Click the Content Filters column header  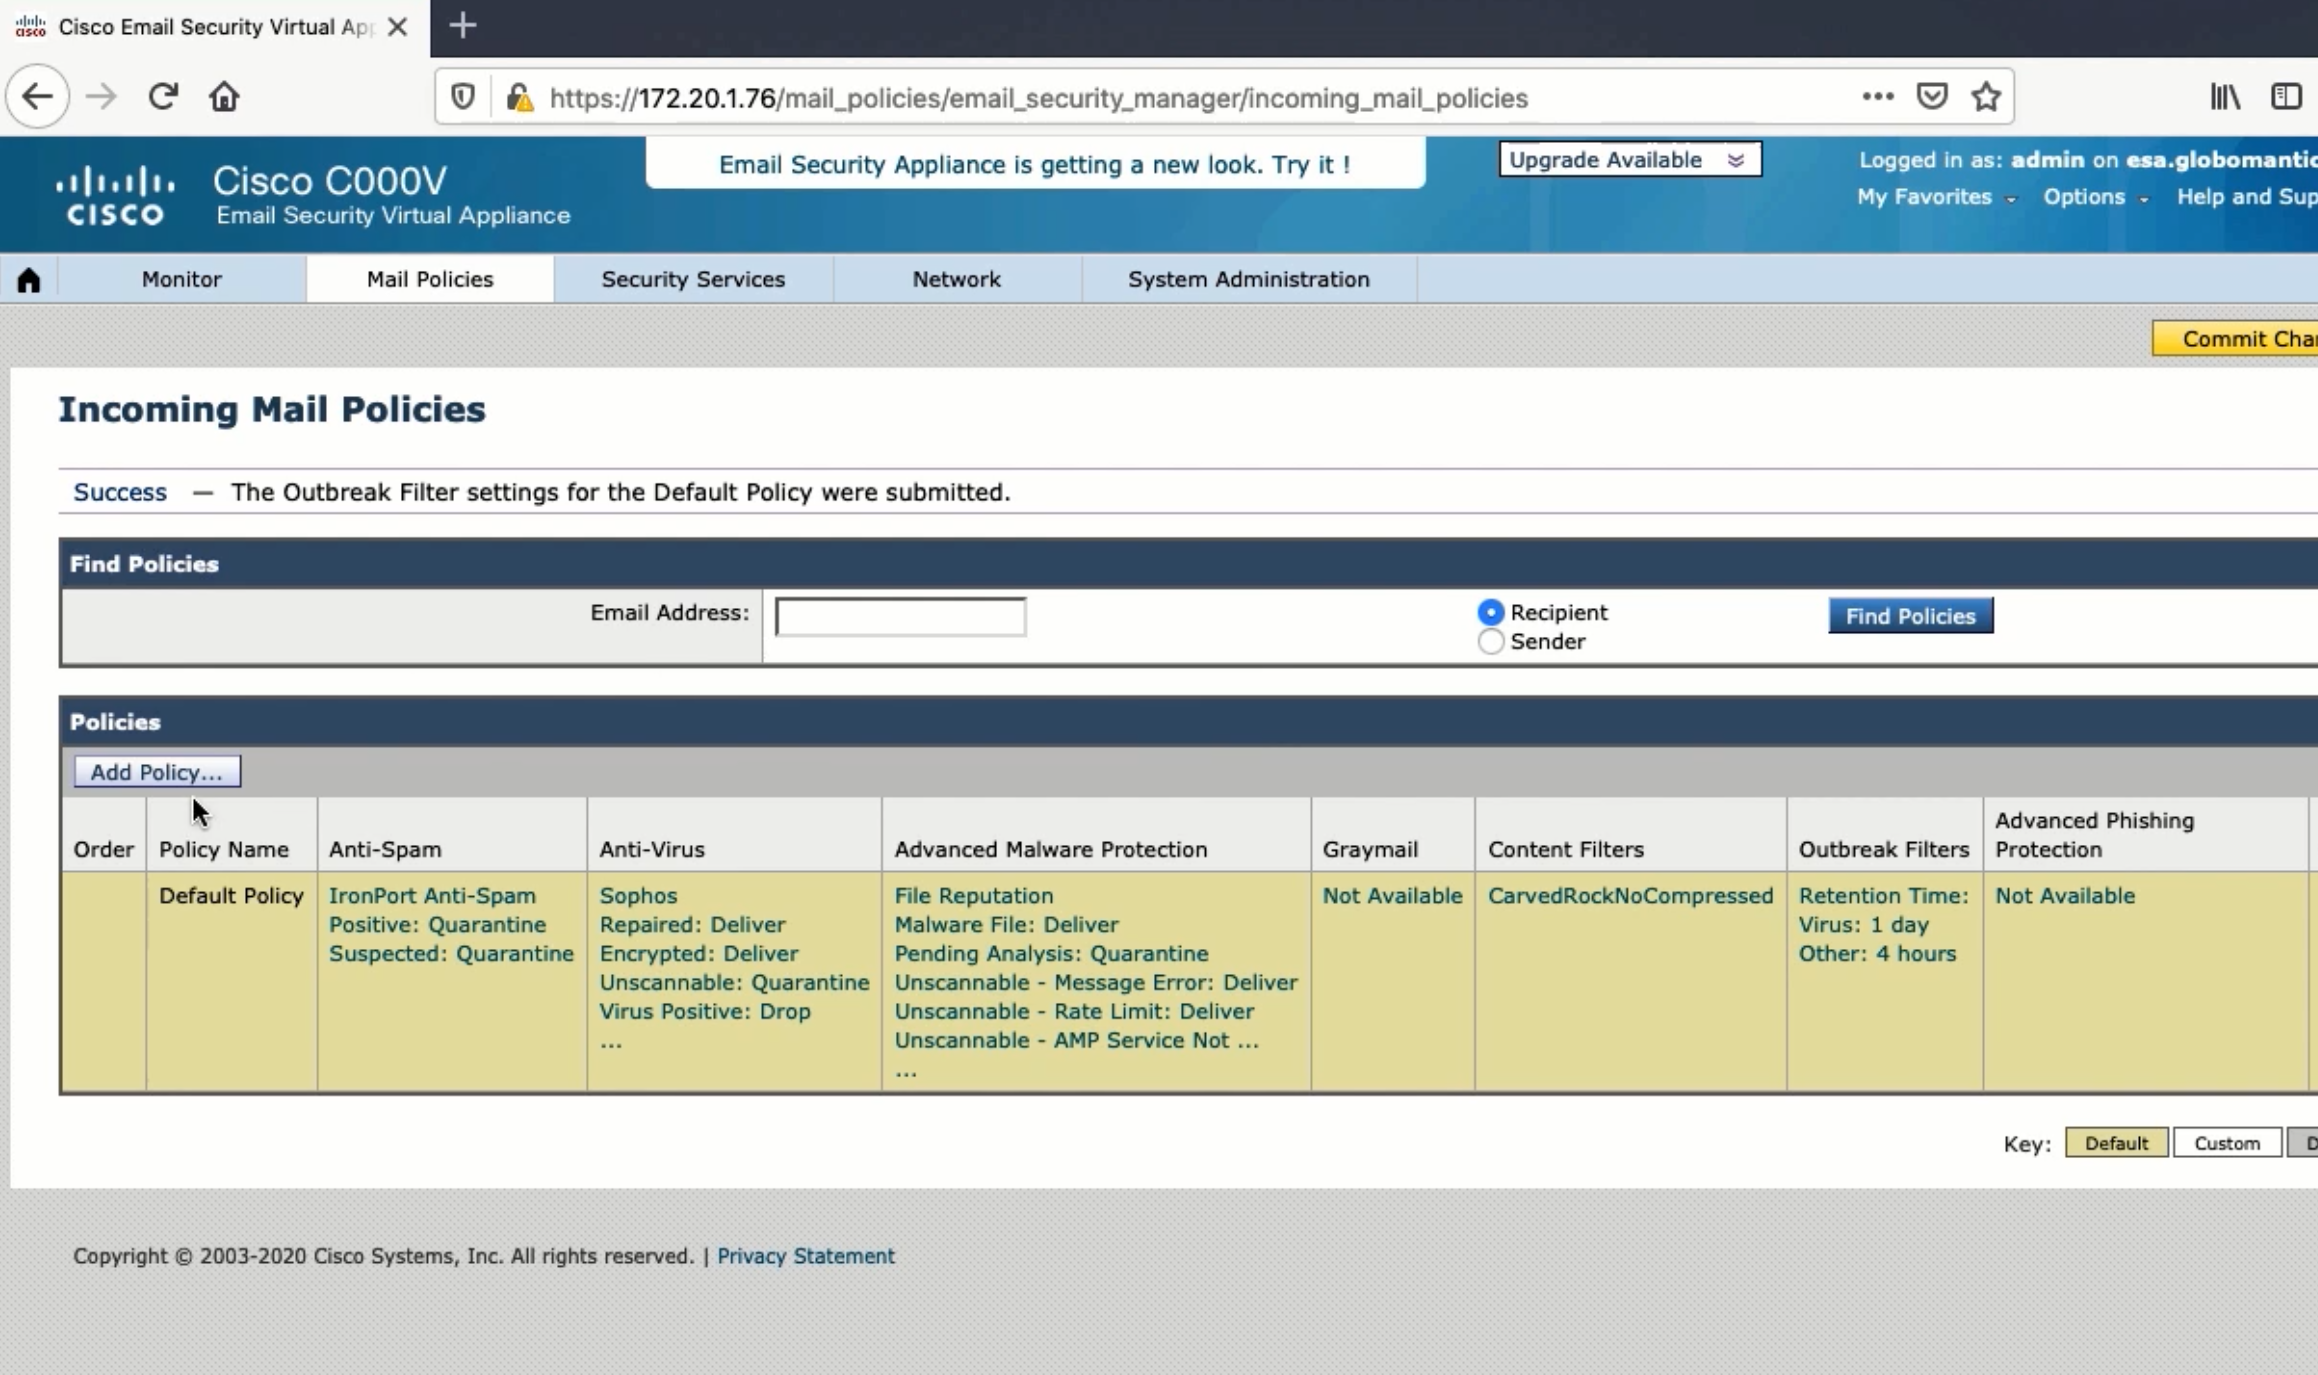1566,850
